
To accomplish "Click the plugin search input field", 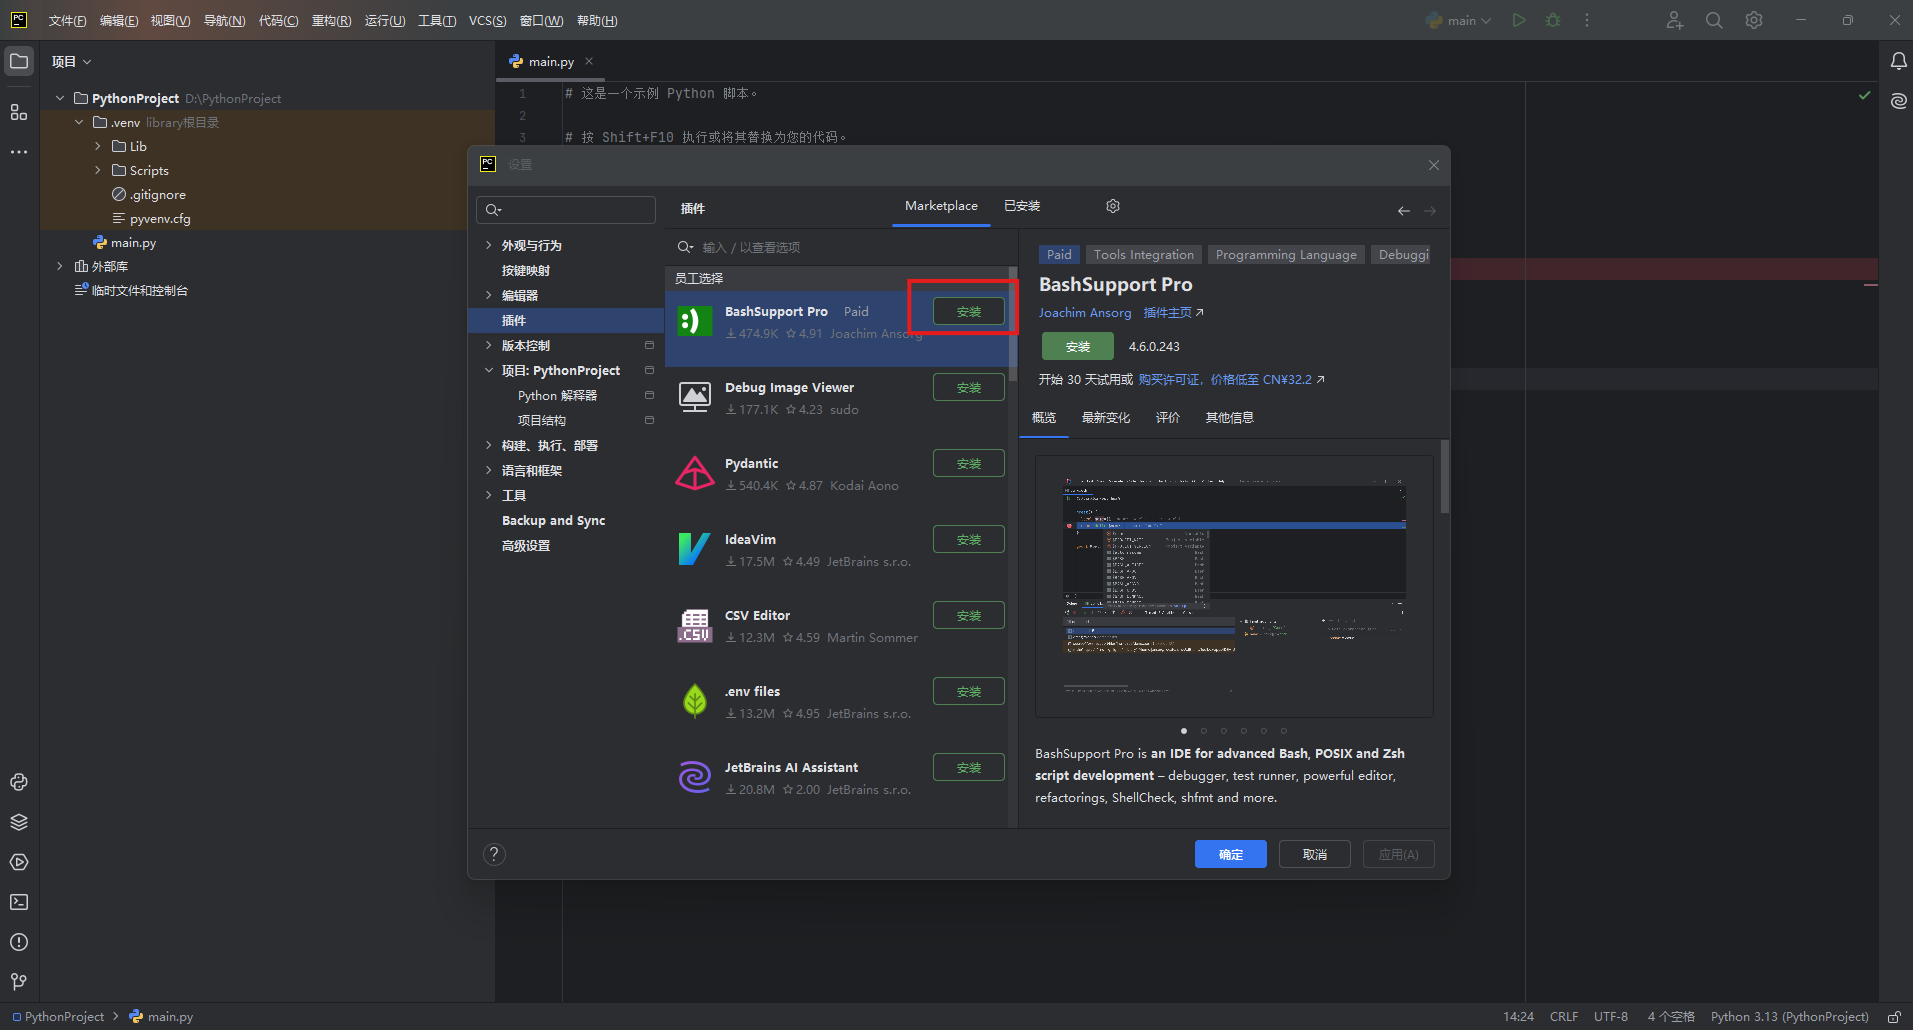I will pos(840,247).
